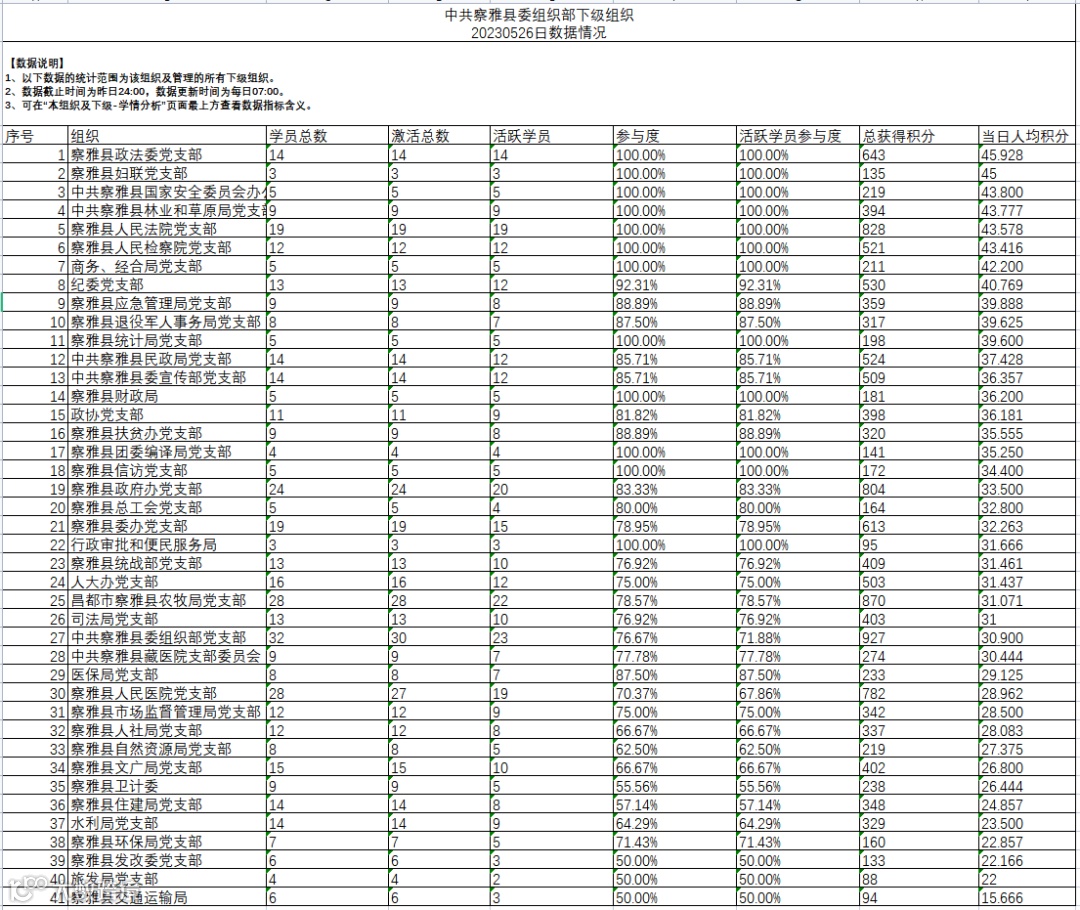Click the 激活总数 header cell

pos(439,136)
